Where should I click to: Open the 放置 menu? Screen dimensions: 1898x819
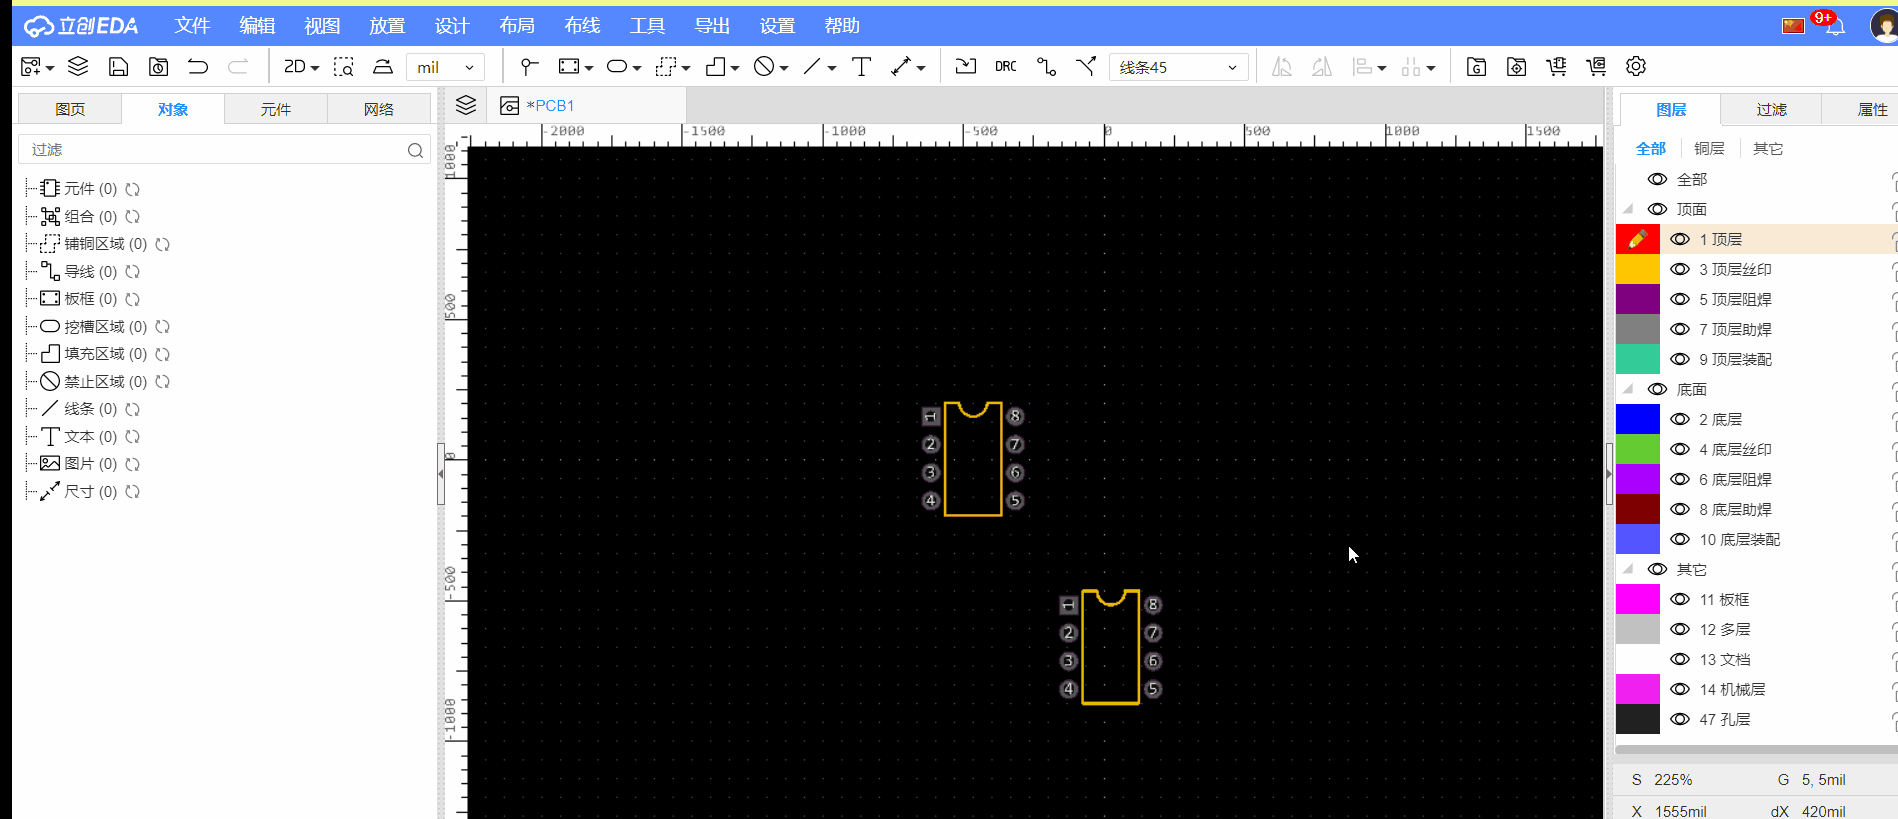point(387,26)
